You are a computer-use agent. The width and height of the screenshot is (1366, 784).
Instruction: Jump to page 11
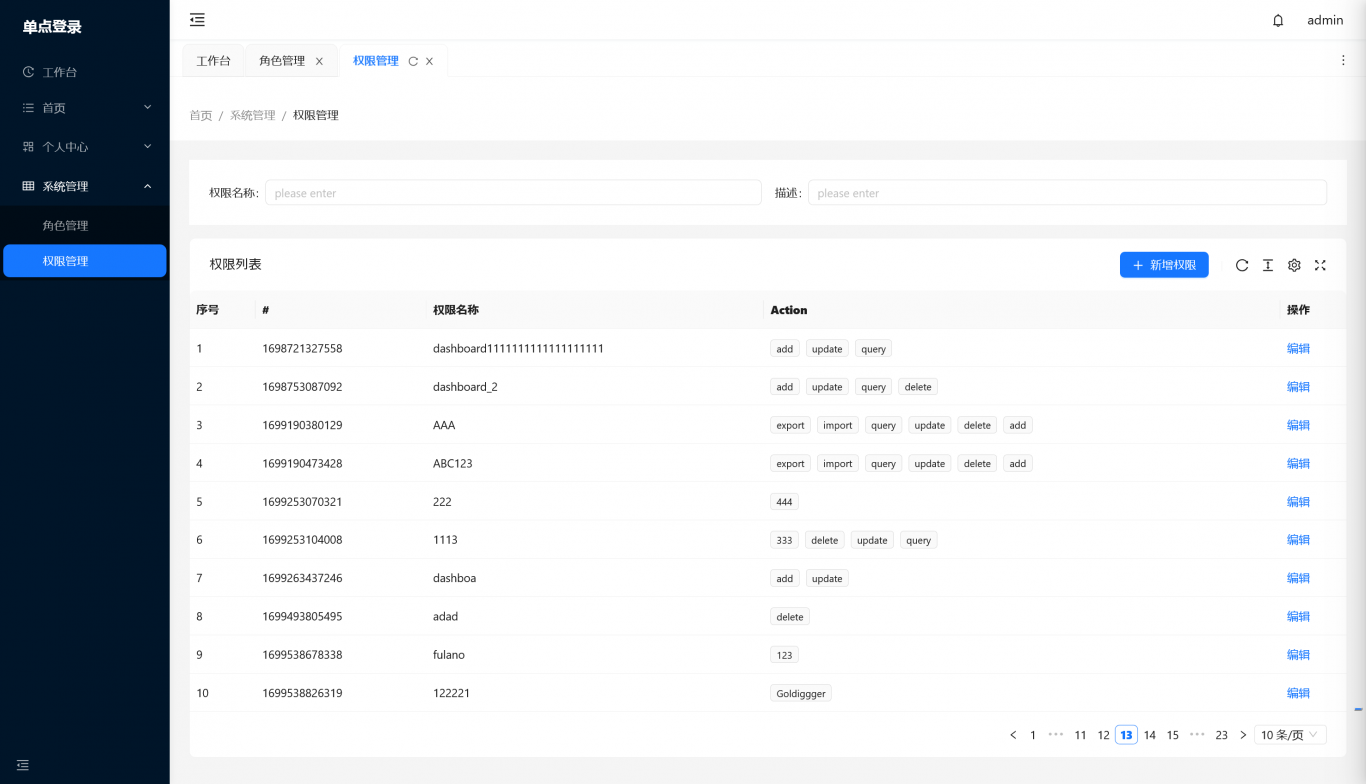tap(1080, 735)
